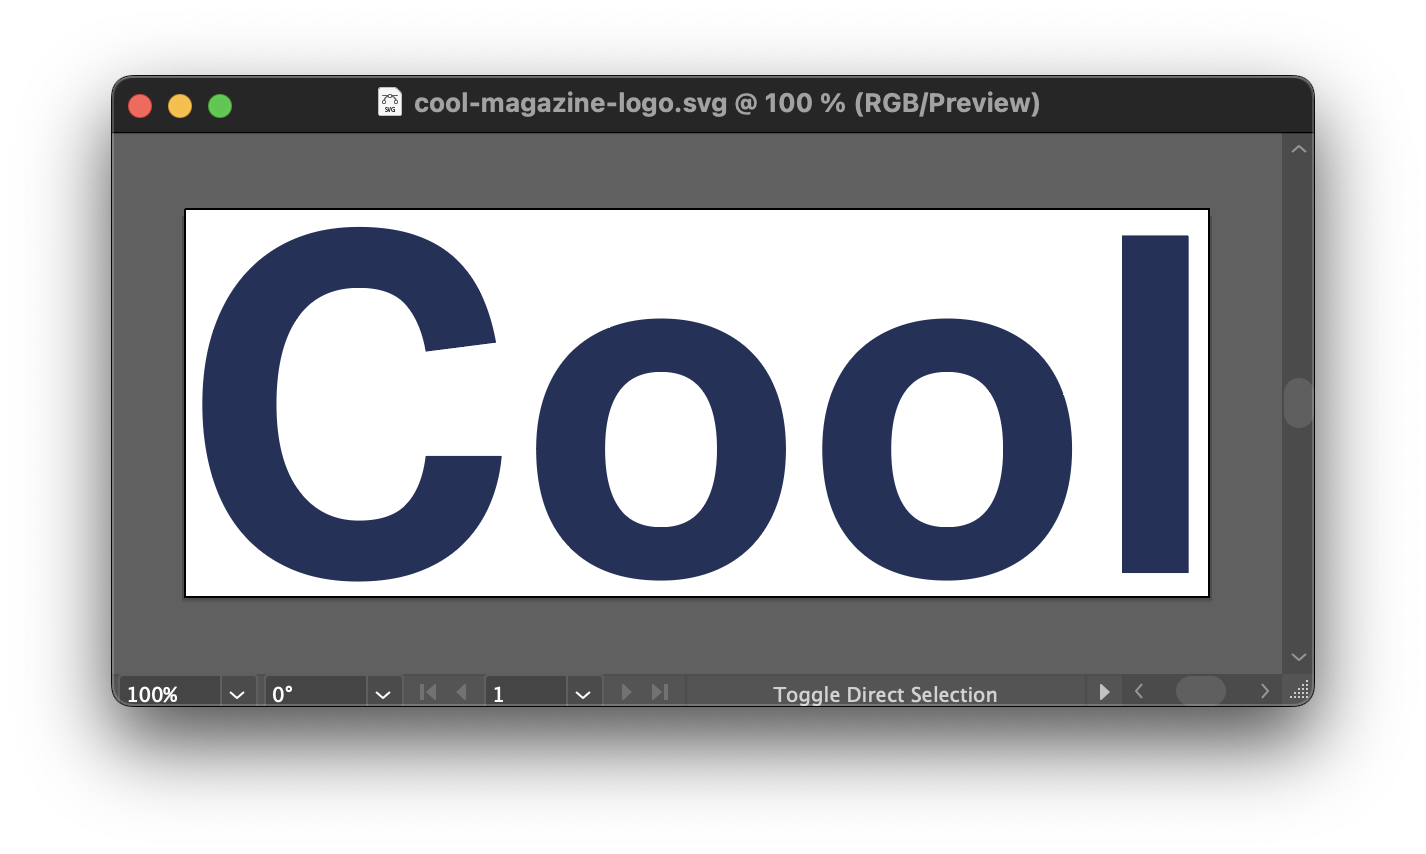Image resolution: width=1426 pixels, height=854 pixels.
Task: Click the window resize grip corner
Action: pos(1299,691)
